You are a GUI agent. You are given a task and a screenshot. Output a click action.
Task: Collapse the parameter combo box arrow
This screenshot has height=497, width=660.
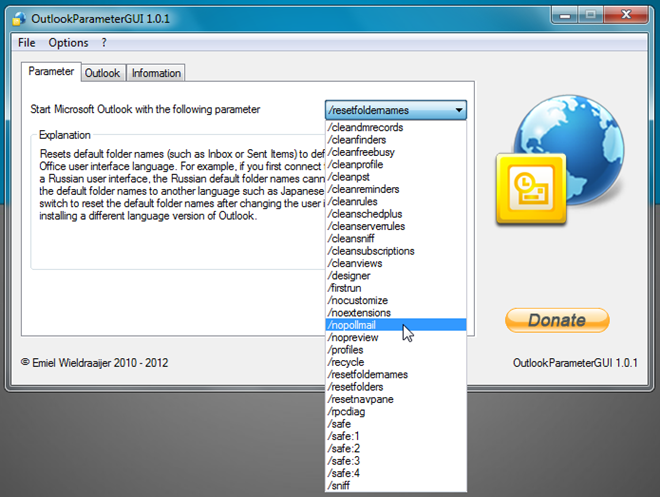tap(459, 110)
